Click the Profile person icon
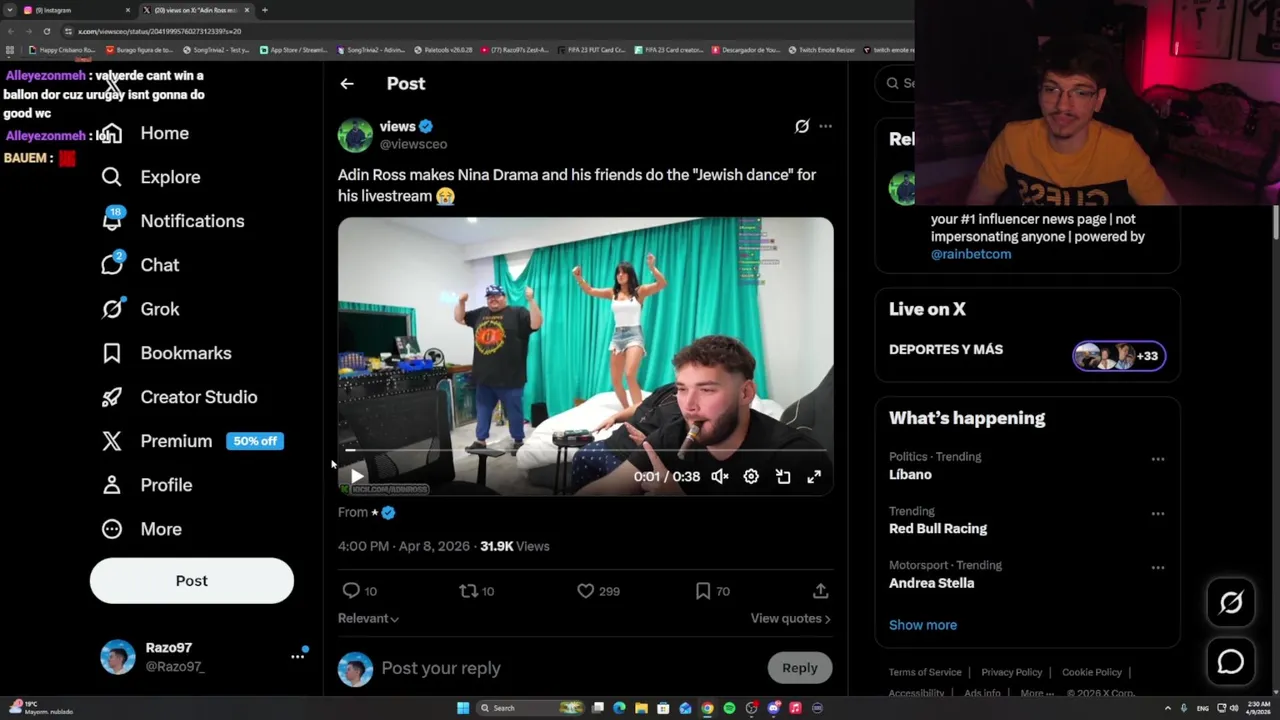 [x=112, y=485]
